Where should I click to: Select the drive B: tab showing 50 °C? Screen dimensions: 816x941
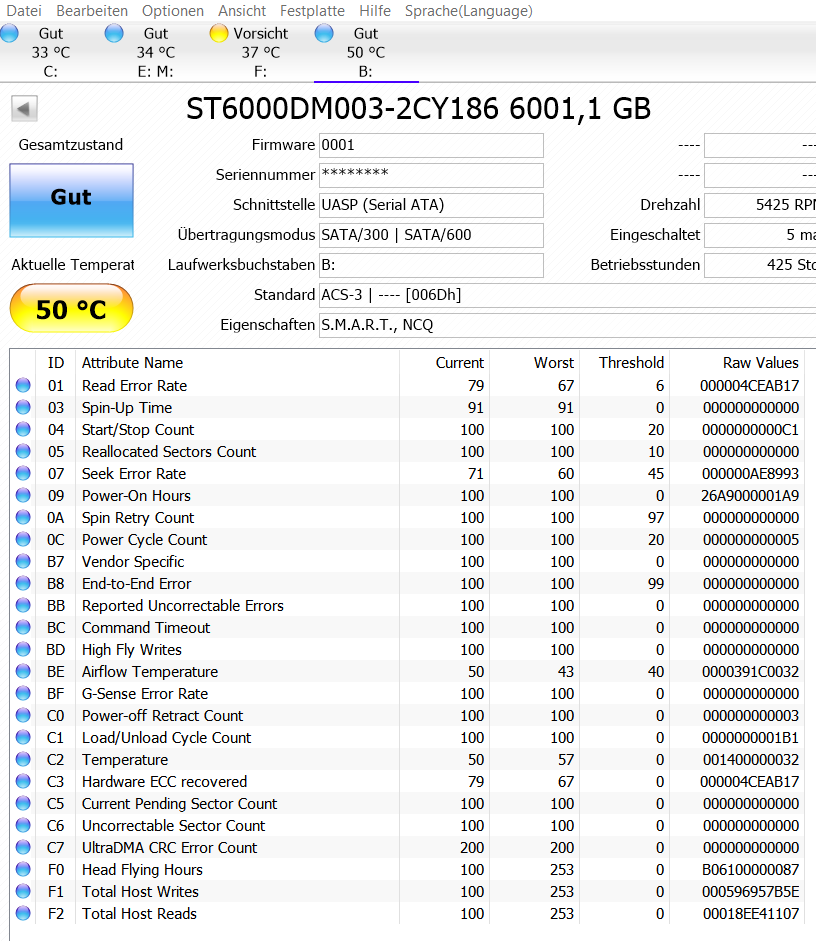pyautogui.click(x=366, y=52)
